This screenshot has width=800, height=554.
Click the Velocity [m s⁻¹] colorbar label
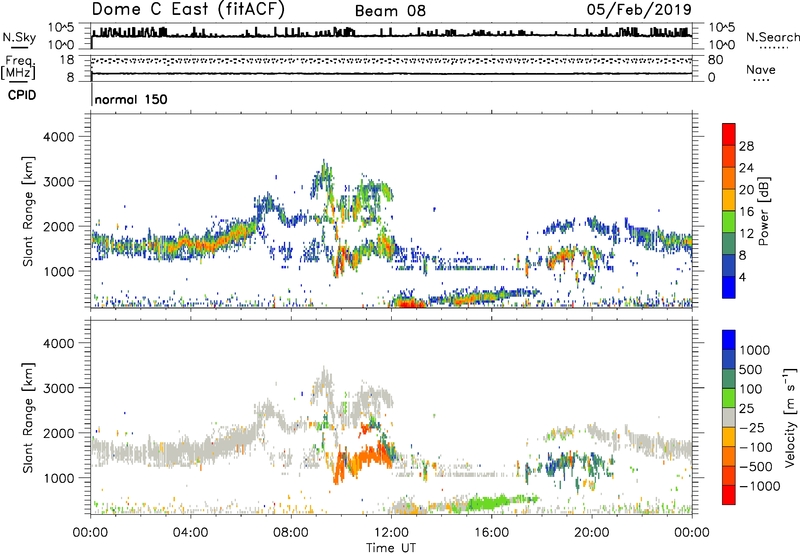pyautogui.click(x=790, y=417)
